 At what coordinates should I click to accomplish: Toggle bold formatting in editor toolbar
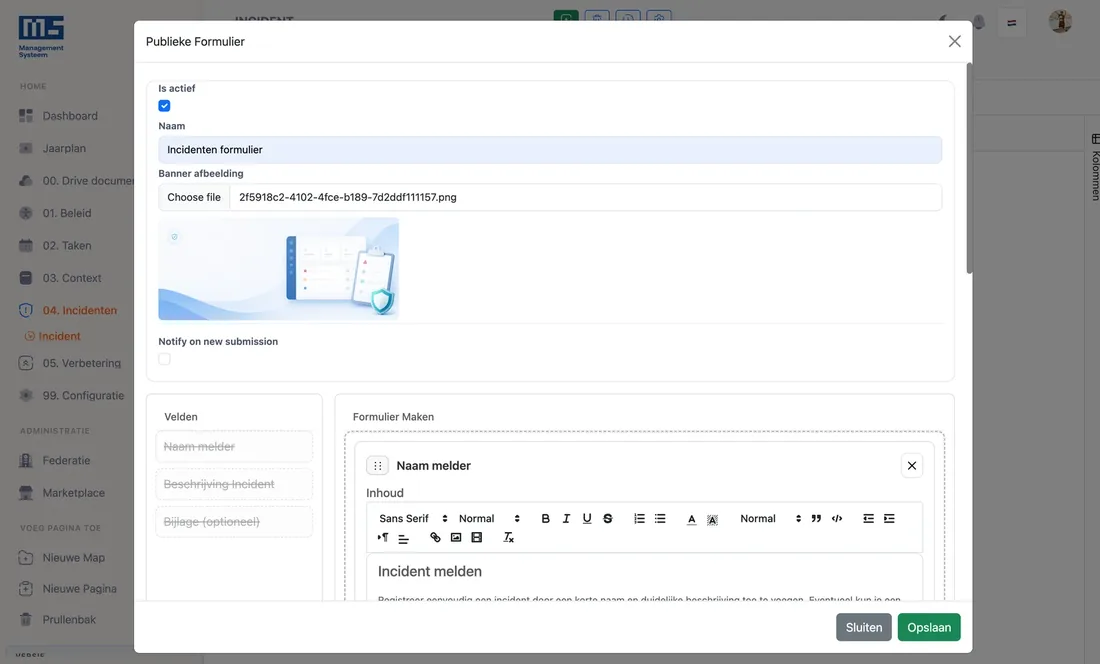[x=545, y=519]
